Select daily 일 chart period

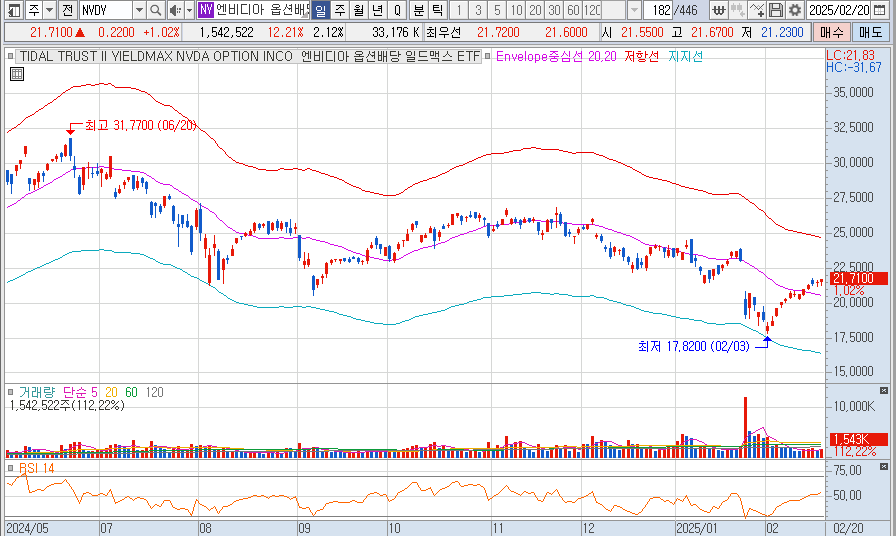pyautogui.click(x=321, y=10)
